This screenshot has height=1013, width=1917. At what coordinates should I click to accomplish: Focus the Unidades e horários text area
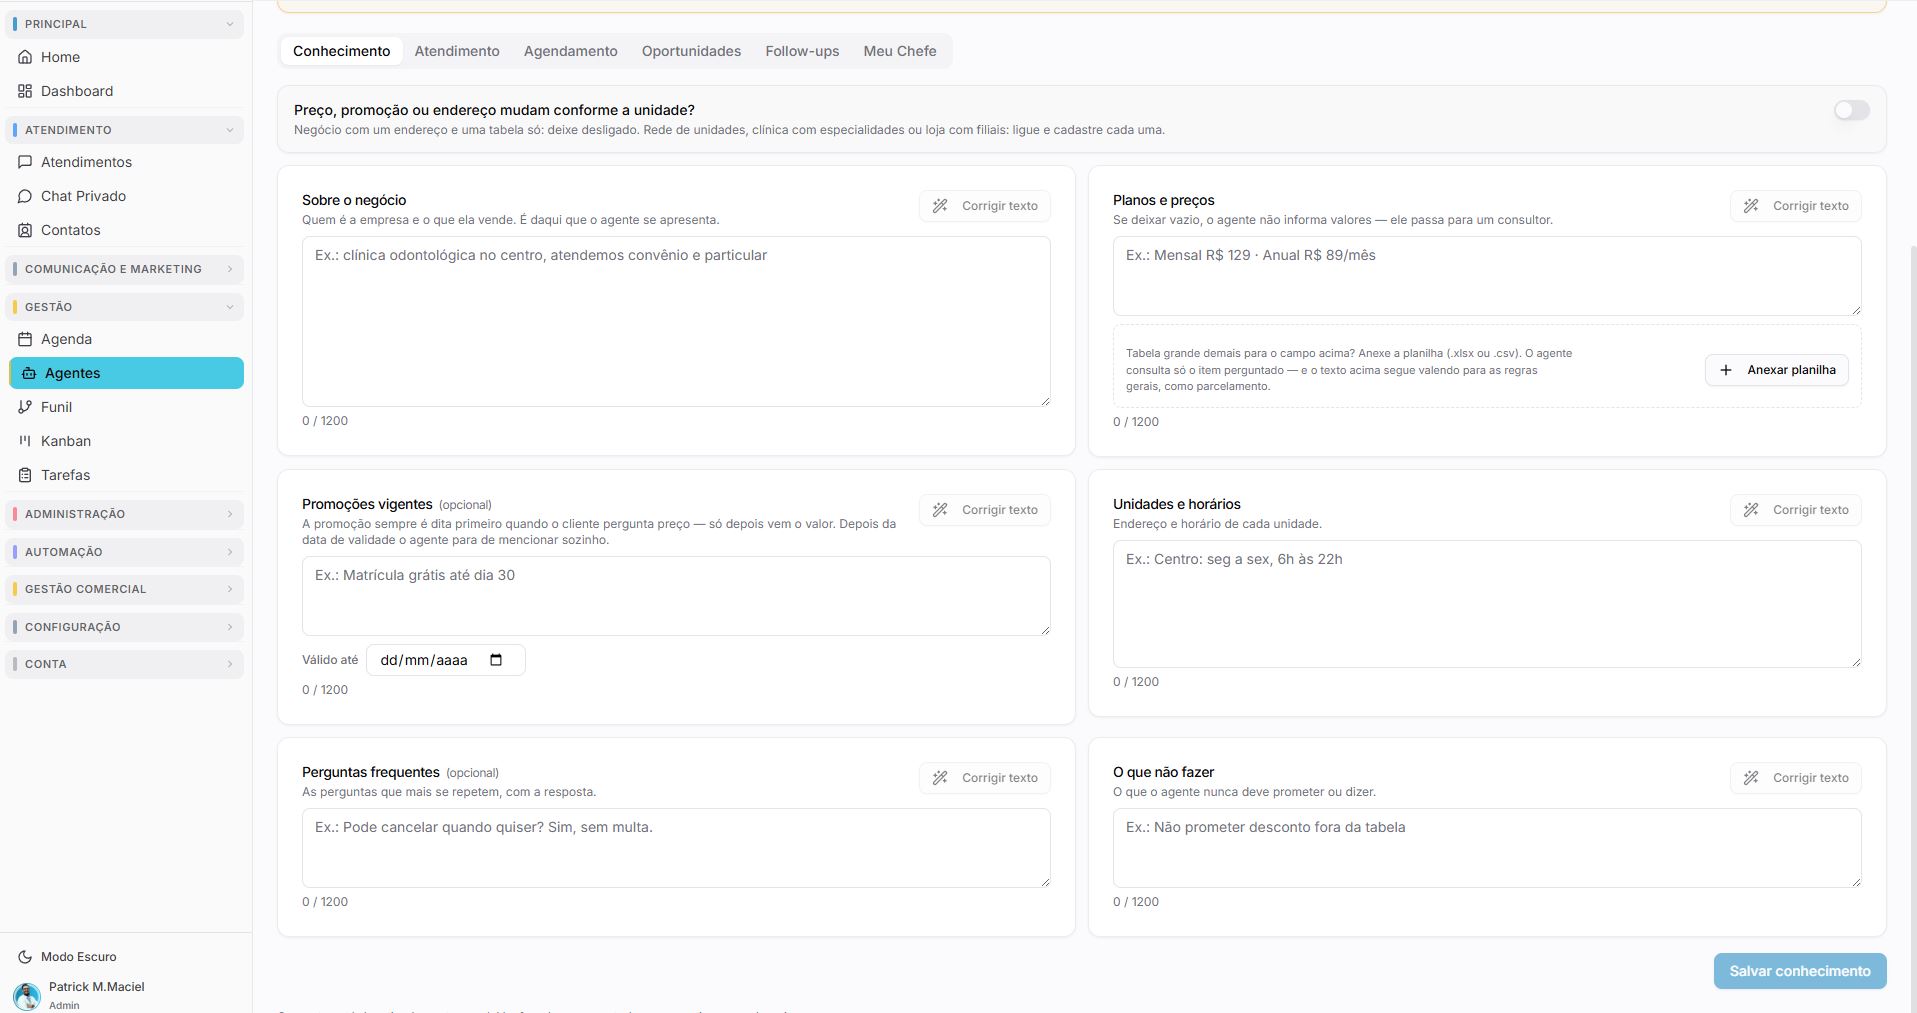pyautogui.click(x=1487, y=604)
